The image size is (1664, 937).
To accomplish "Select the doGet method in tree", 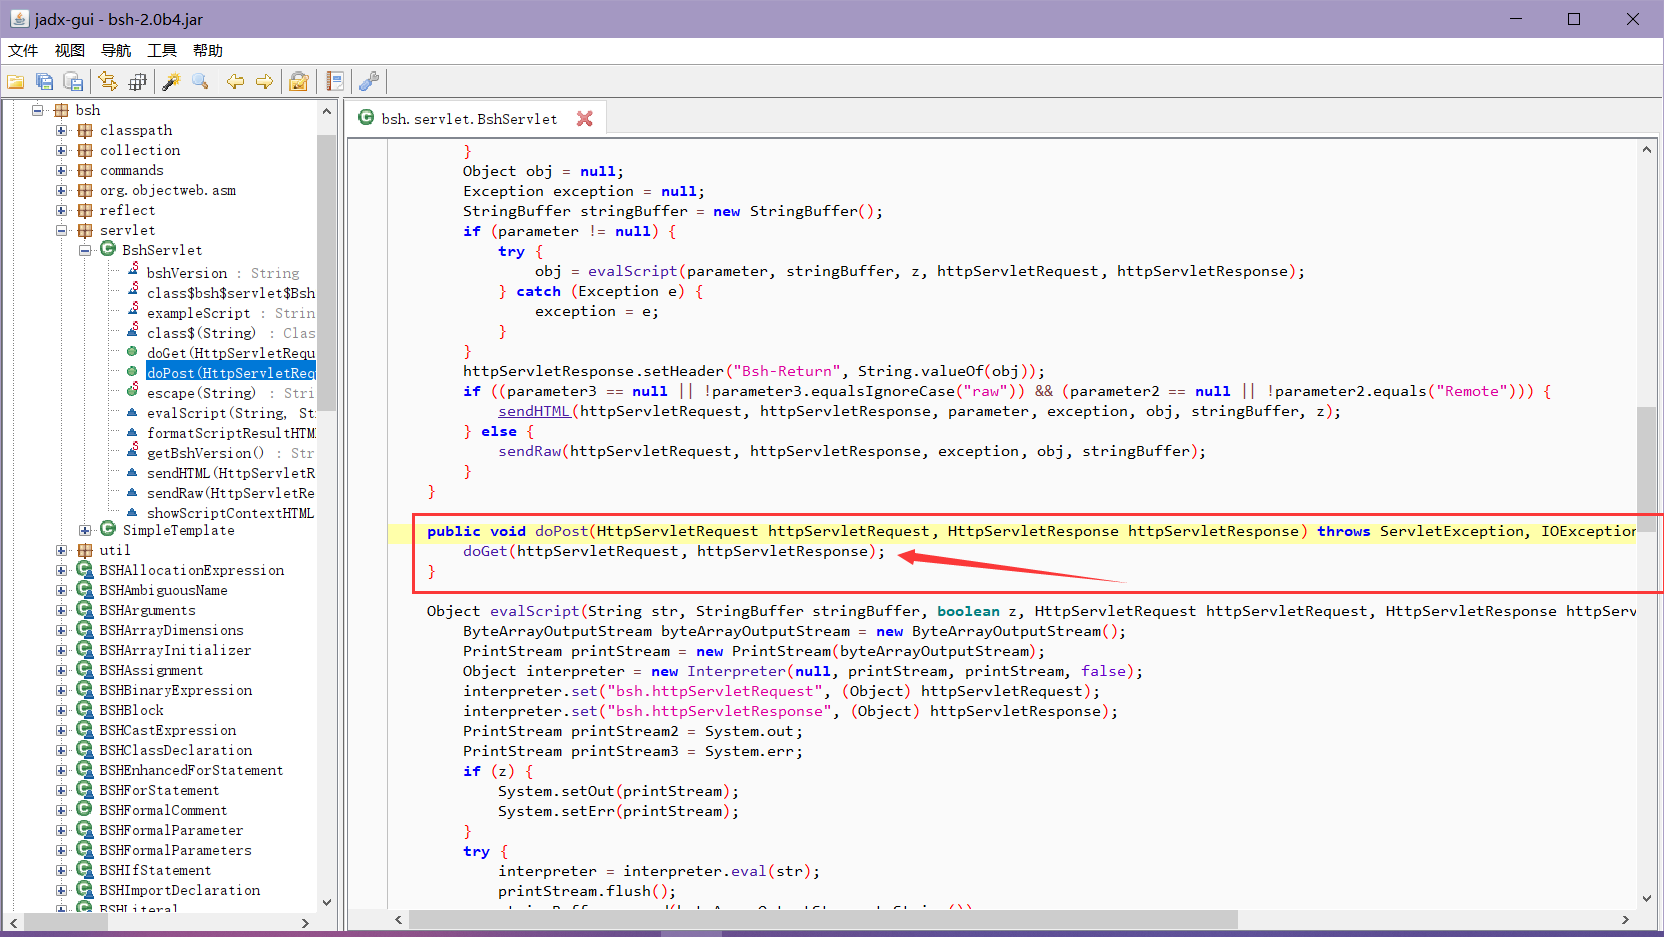I will click(x=230, y=353).
